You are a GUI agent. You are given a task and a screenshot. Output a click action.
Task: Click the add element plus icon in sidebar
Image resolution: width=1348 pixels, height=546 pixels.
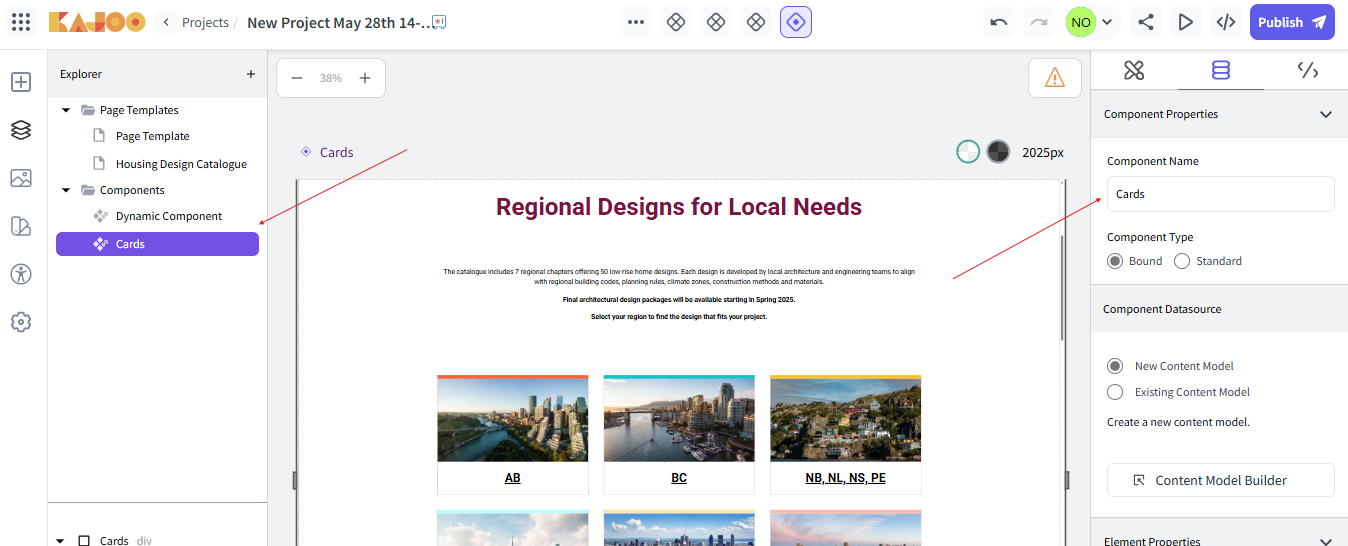[21, 82]
